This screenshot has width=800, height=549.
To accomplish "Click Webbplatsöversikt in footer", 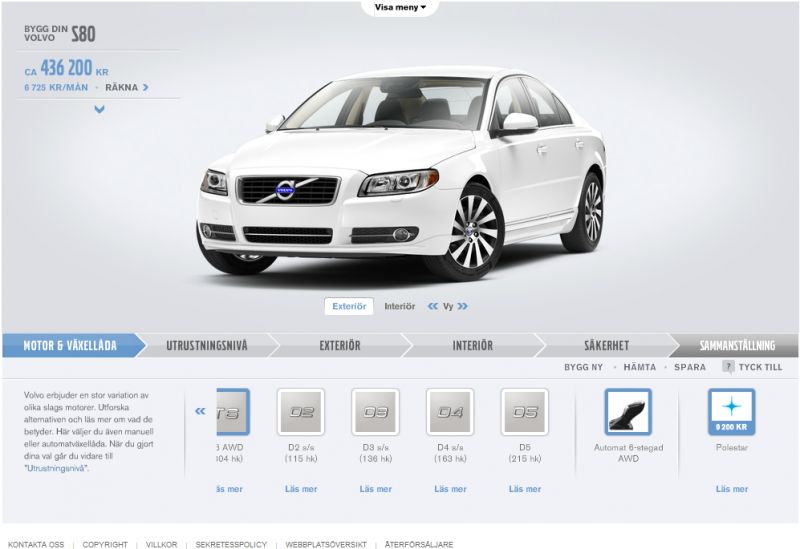I will point(326,544).
